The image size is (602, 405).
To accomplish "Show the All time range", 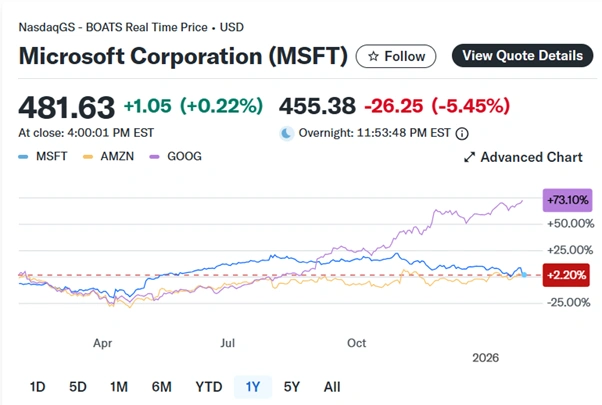I will [332, 386].
